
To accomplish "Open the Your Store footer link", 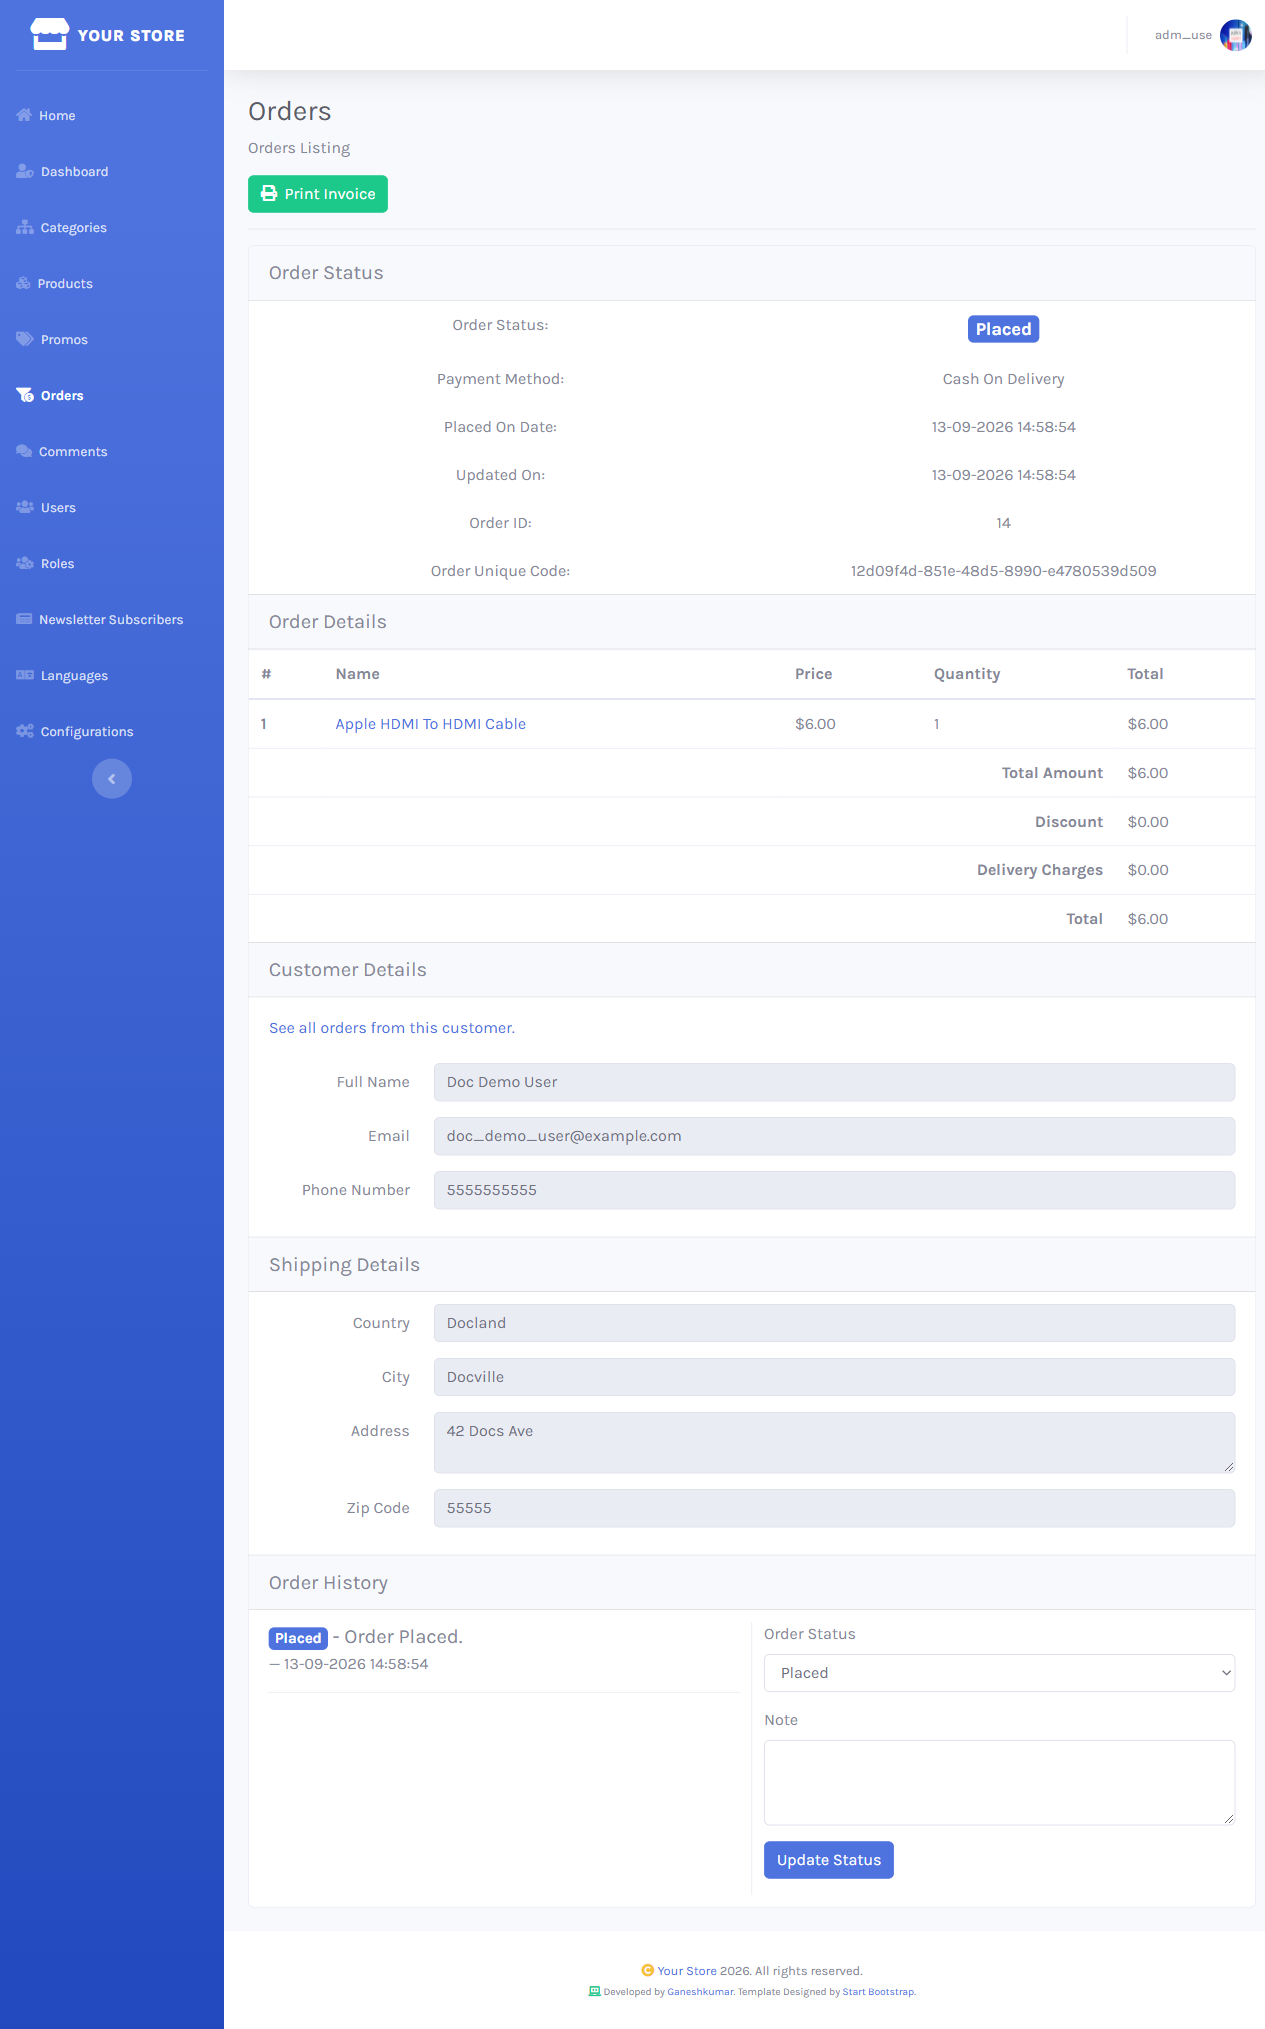I will [x=687, y=1971].
